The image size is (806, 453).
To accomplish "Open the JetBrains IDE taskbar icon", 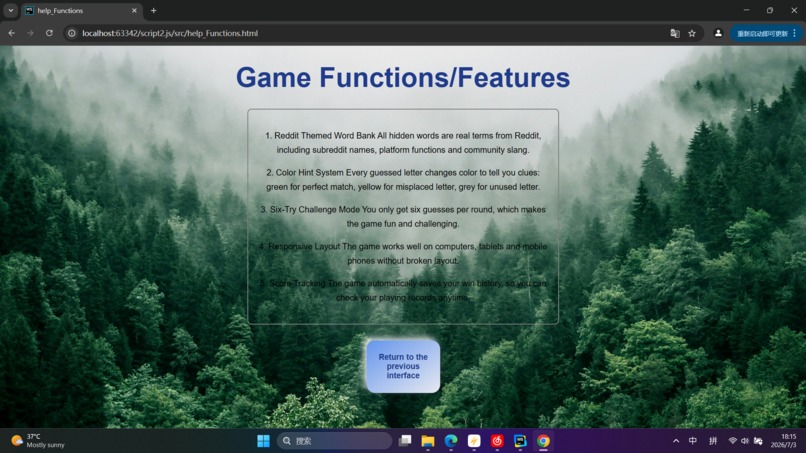I will pos(520,441).
